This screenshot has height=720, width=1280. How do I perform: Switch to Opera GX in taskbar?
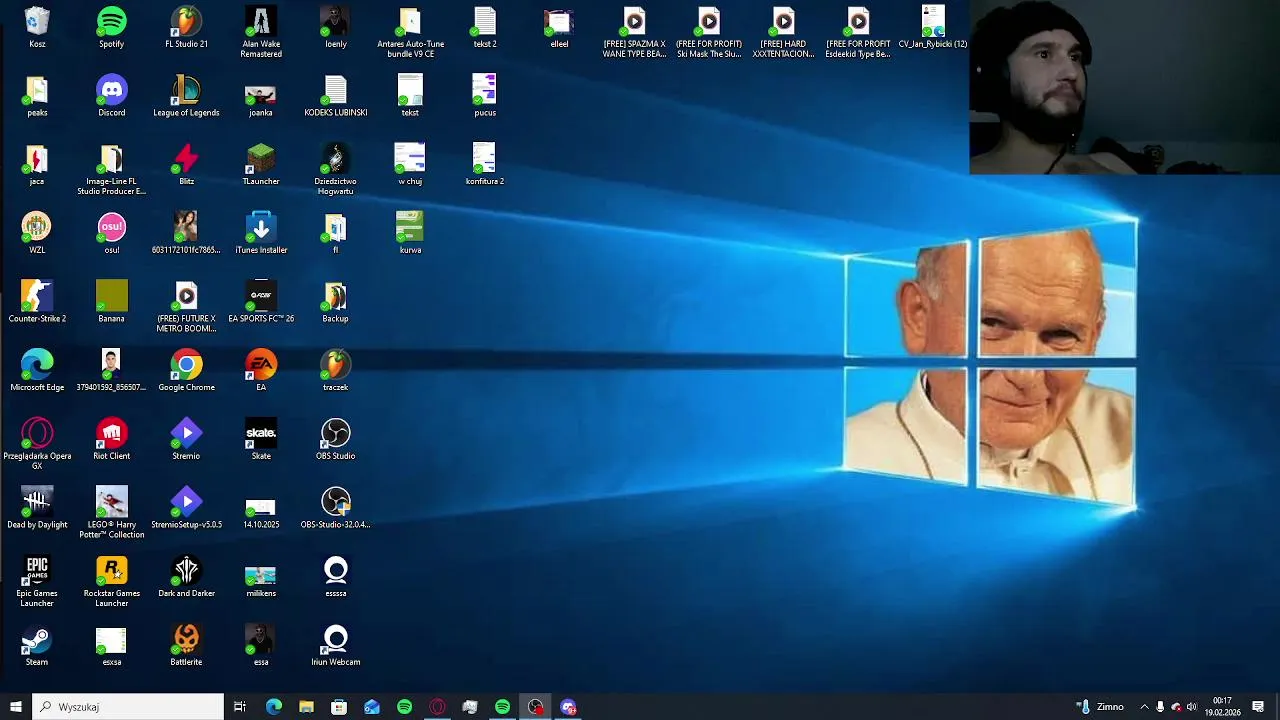(437, 707)
